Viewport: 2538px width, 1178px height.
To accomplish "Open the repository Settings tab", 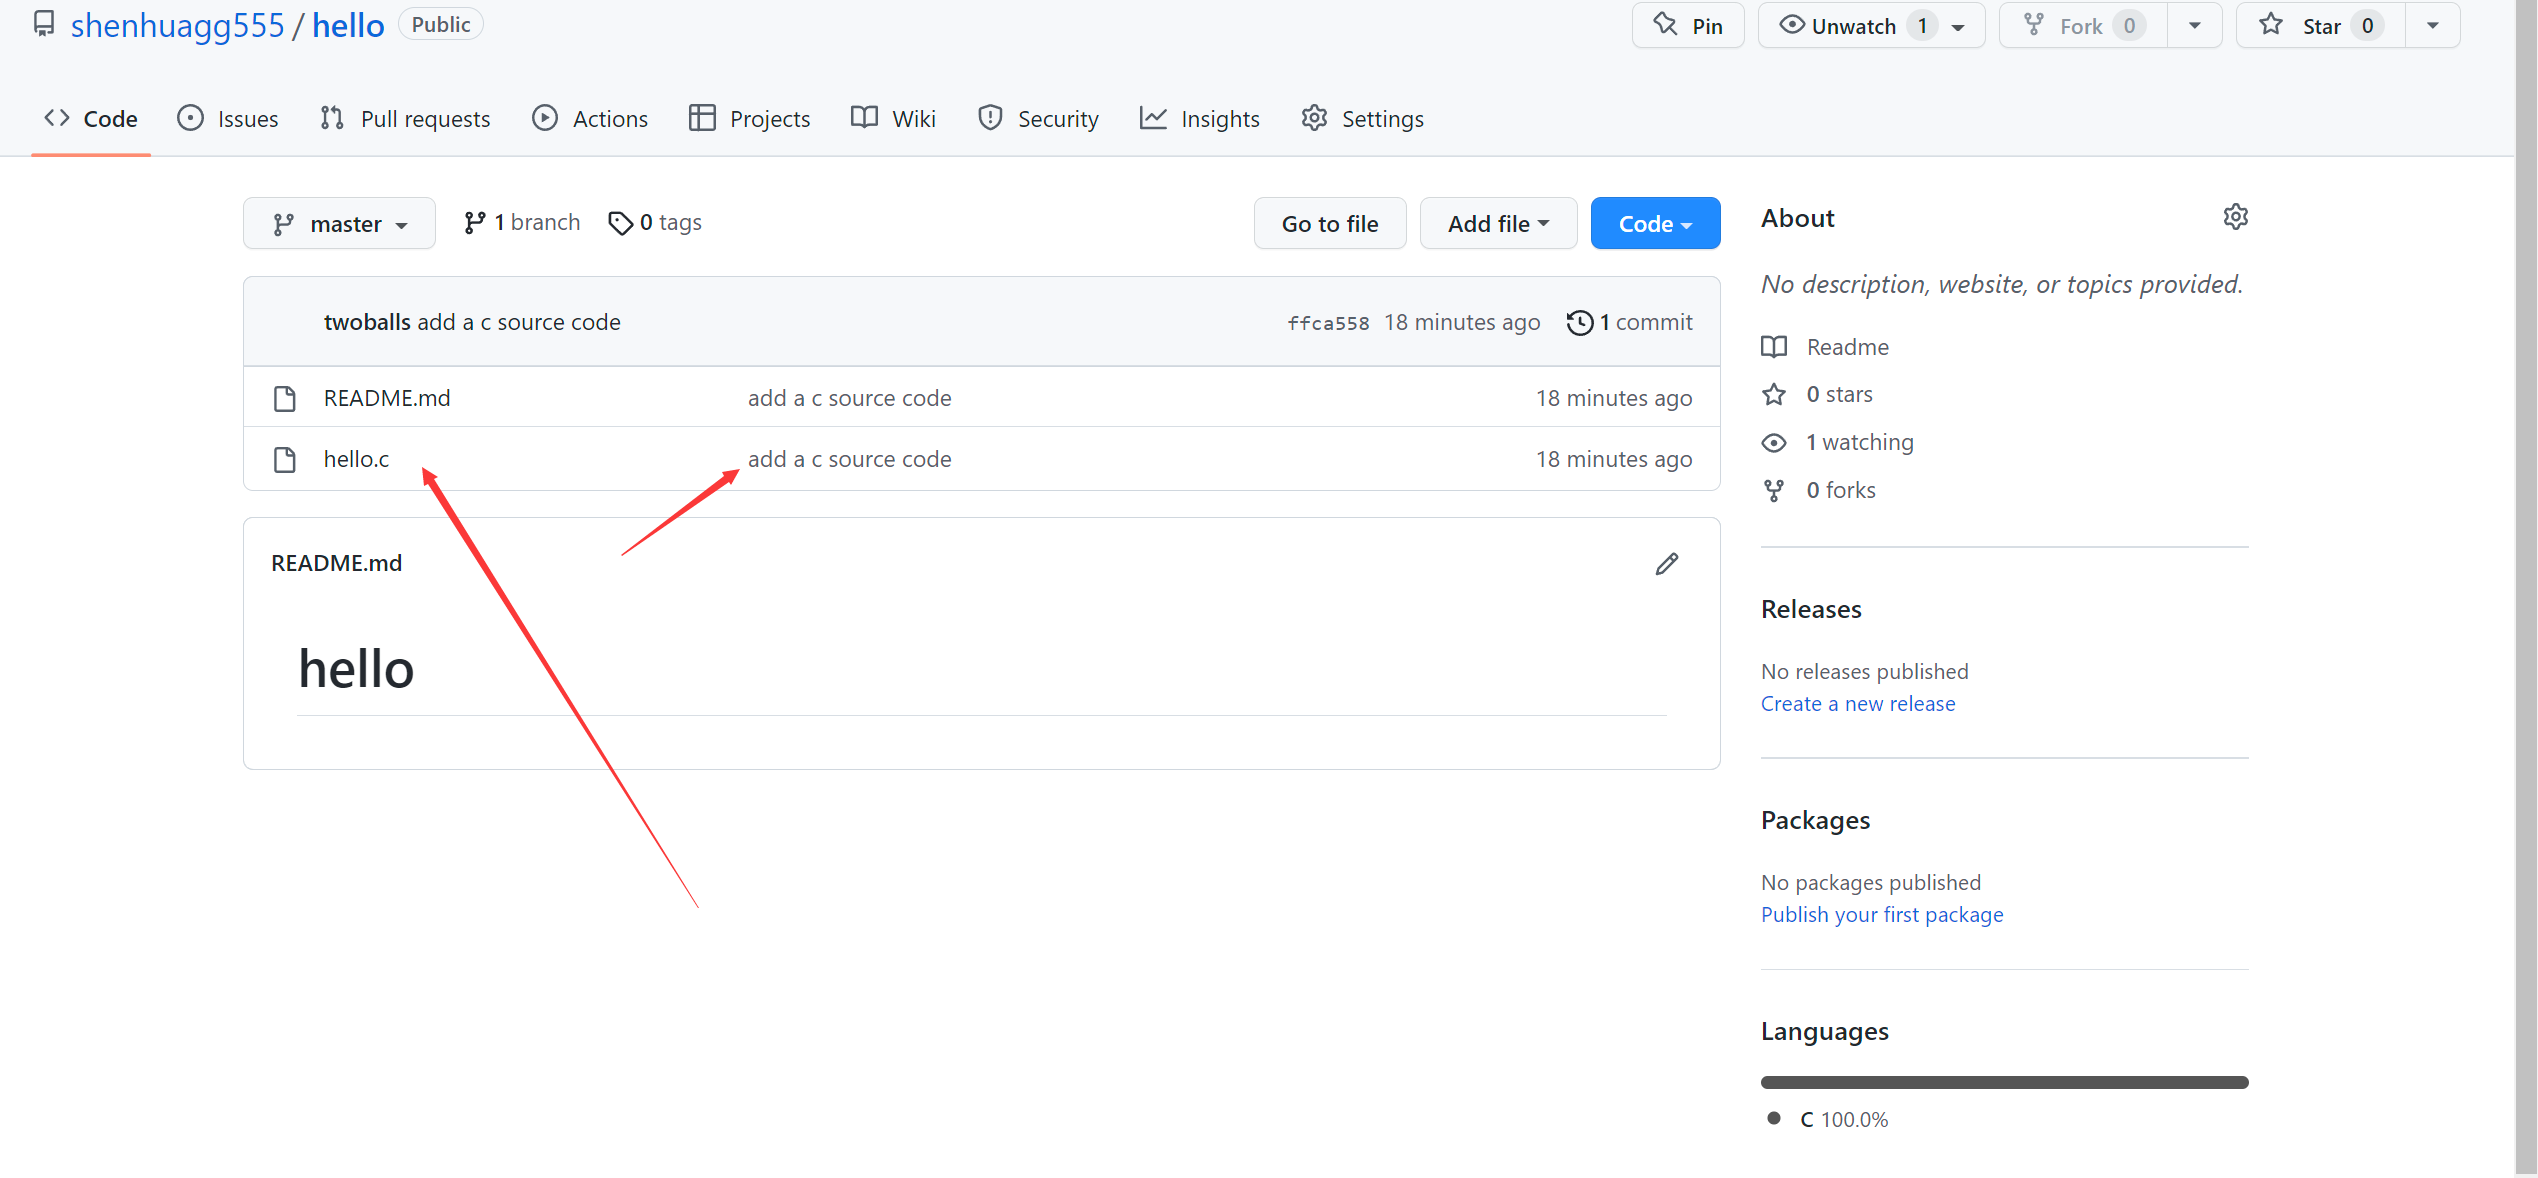I will coord(1362,119).
